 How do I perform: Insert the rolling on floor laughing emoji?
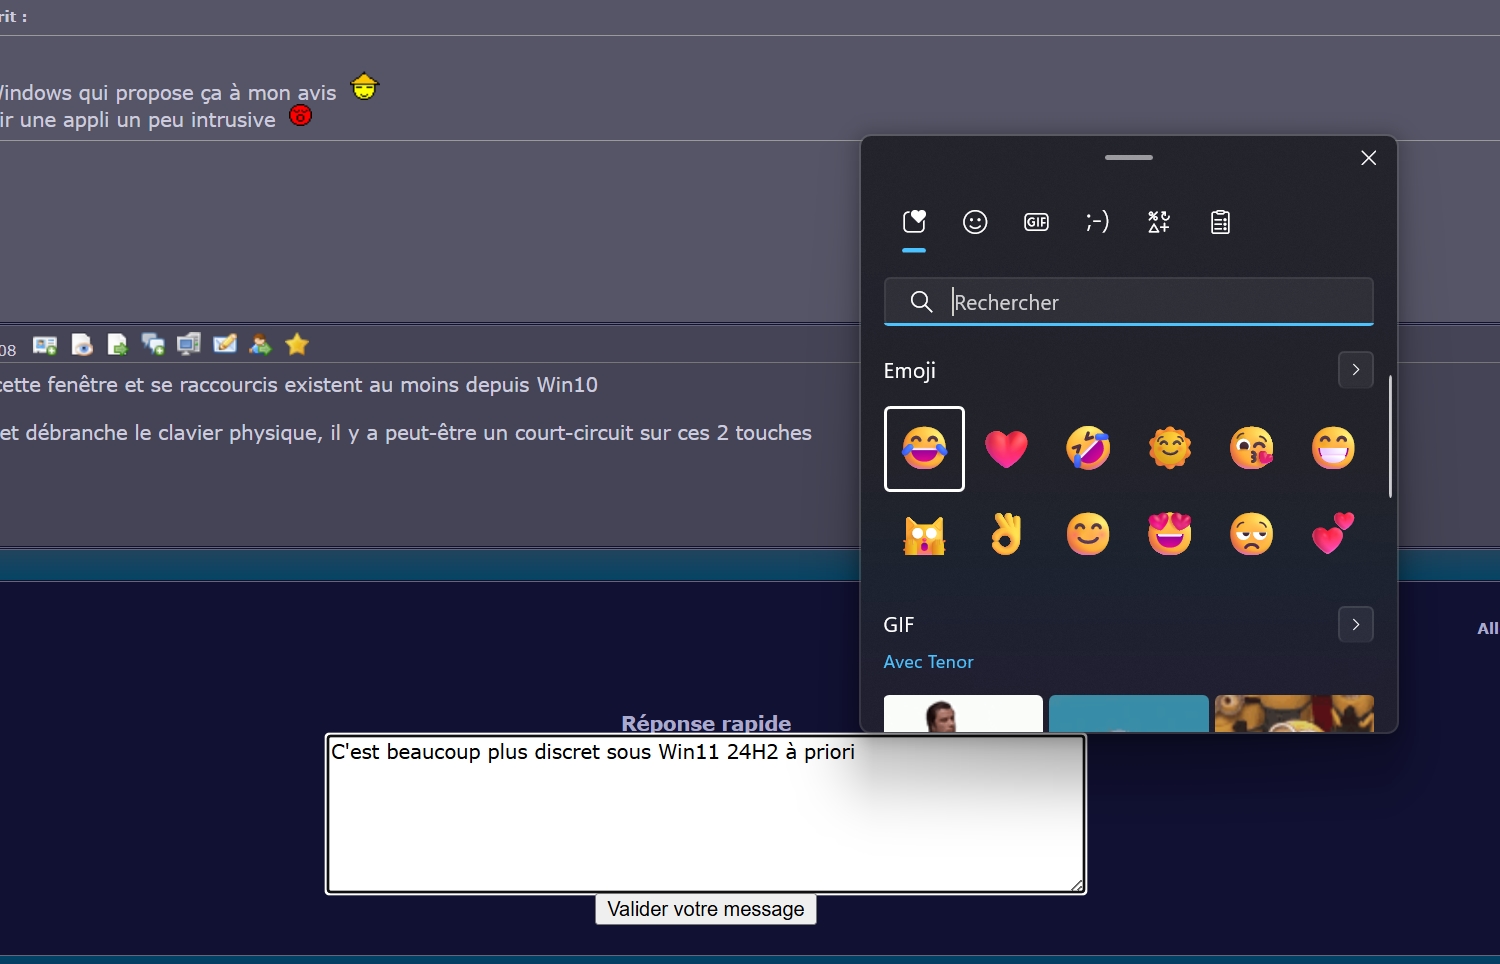click(x=1088, y=449)
